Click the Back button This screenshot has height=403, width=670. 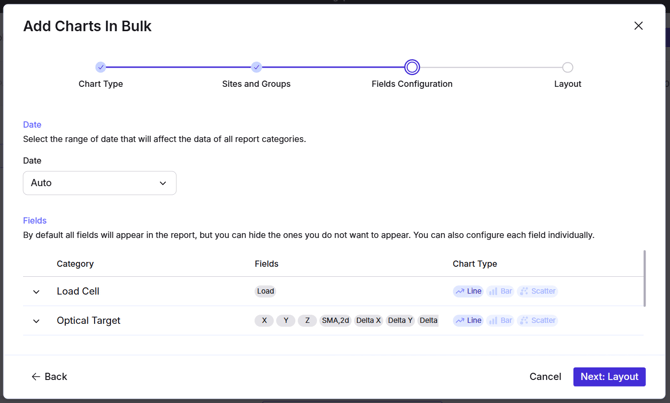tap(49, 377)
